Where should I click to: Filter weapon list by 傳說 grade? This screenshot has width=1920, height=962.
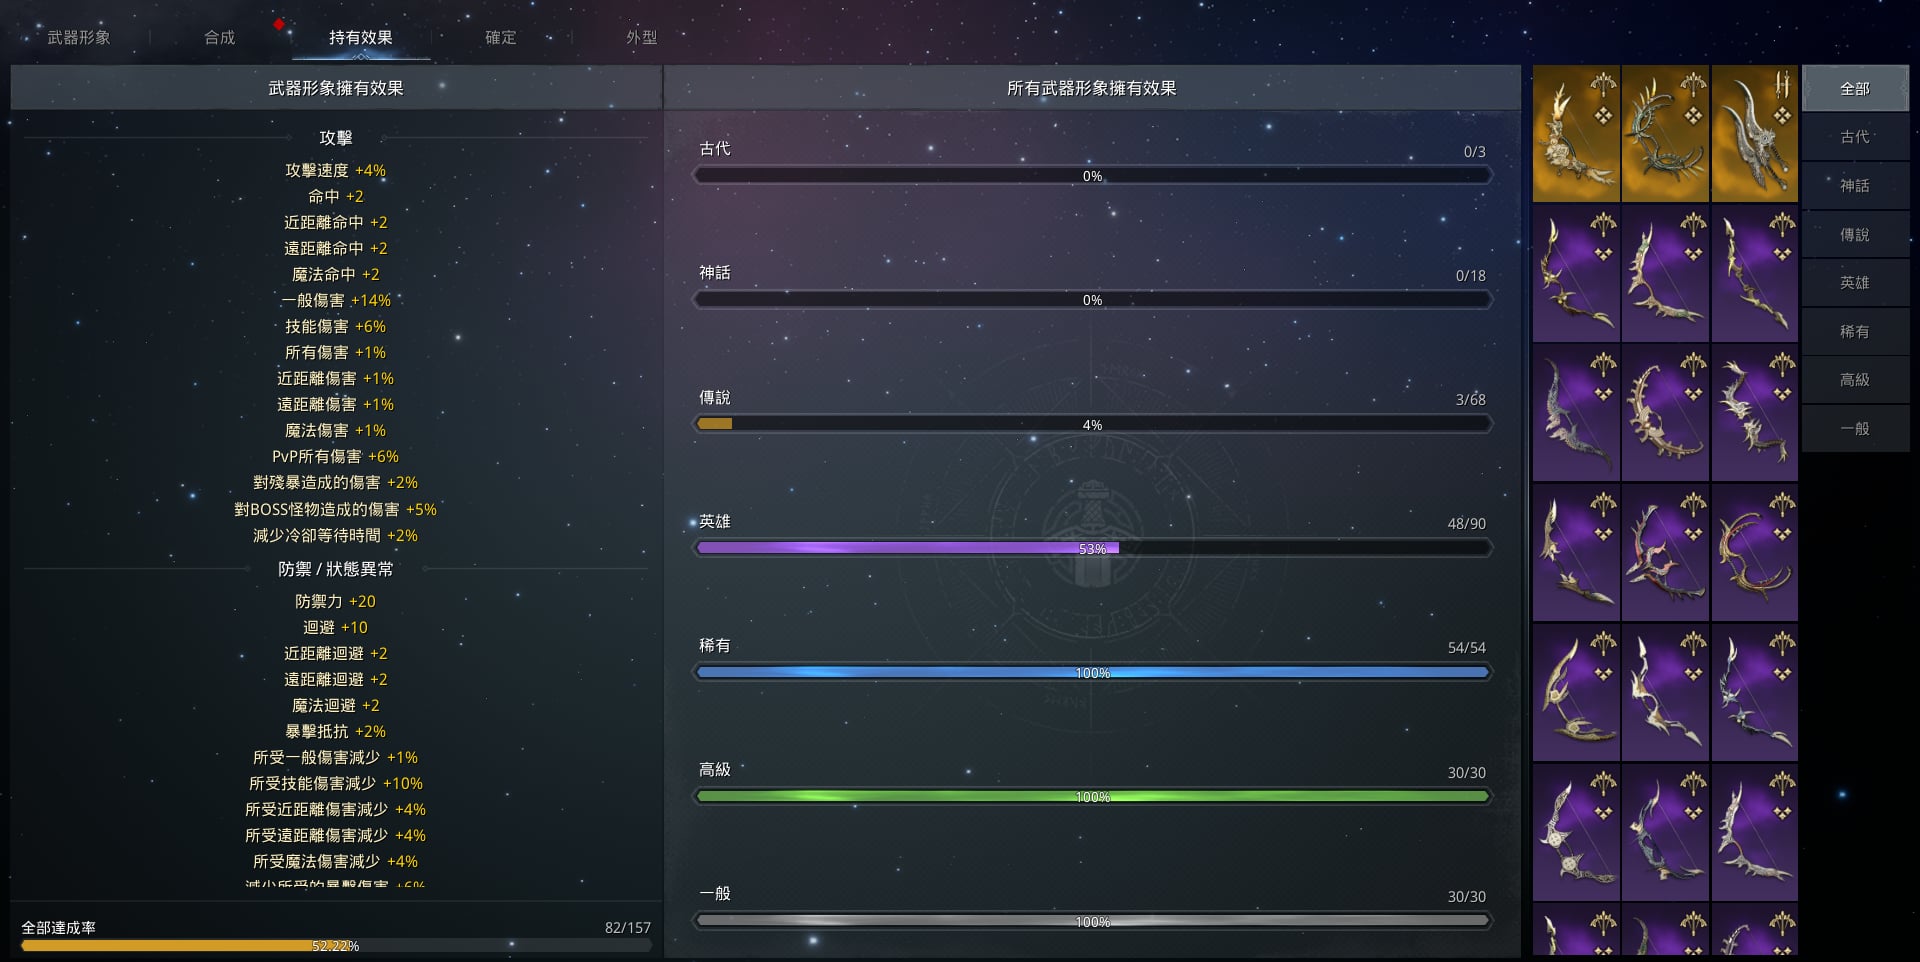click(x=1855, y=234)
